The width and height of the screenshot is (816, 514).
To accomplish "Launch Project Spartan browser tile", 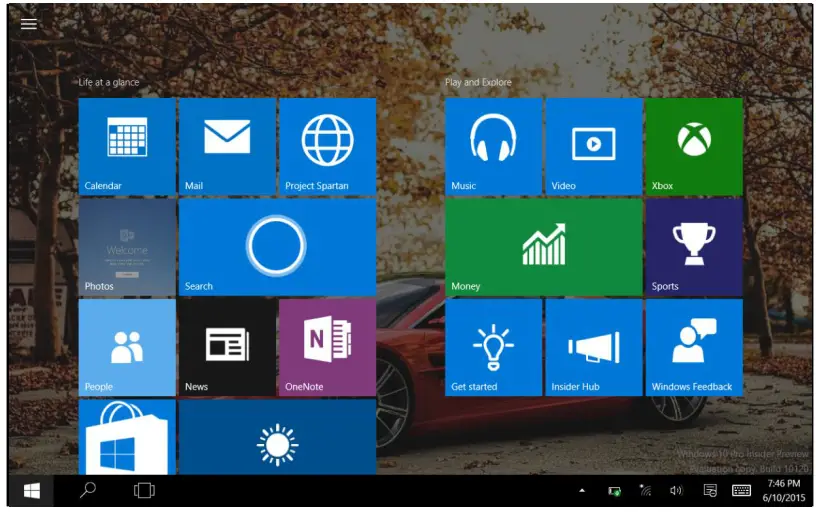I will tap(327, 146).
